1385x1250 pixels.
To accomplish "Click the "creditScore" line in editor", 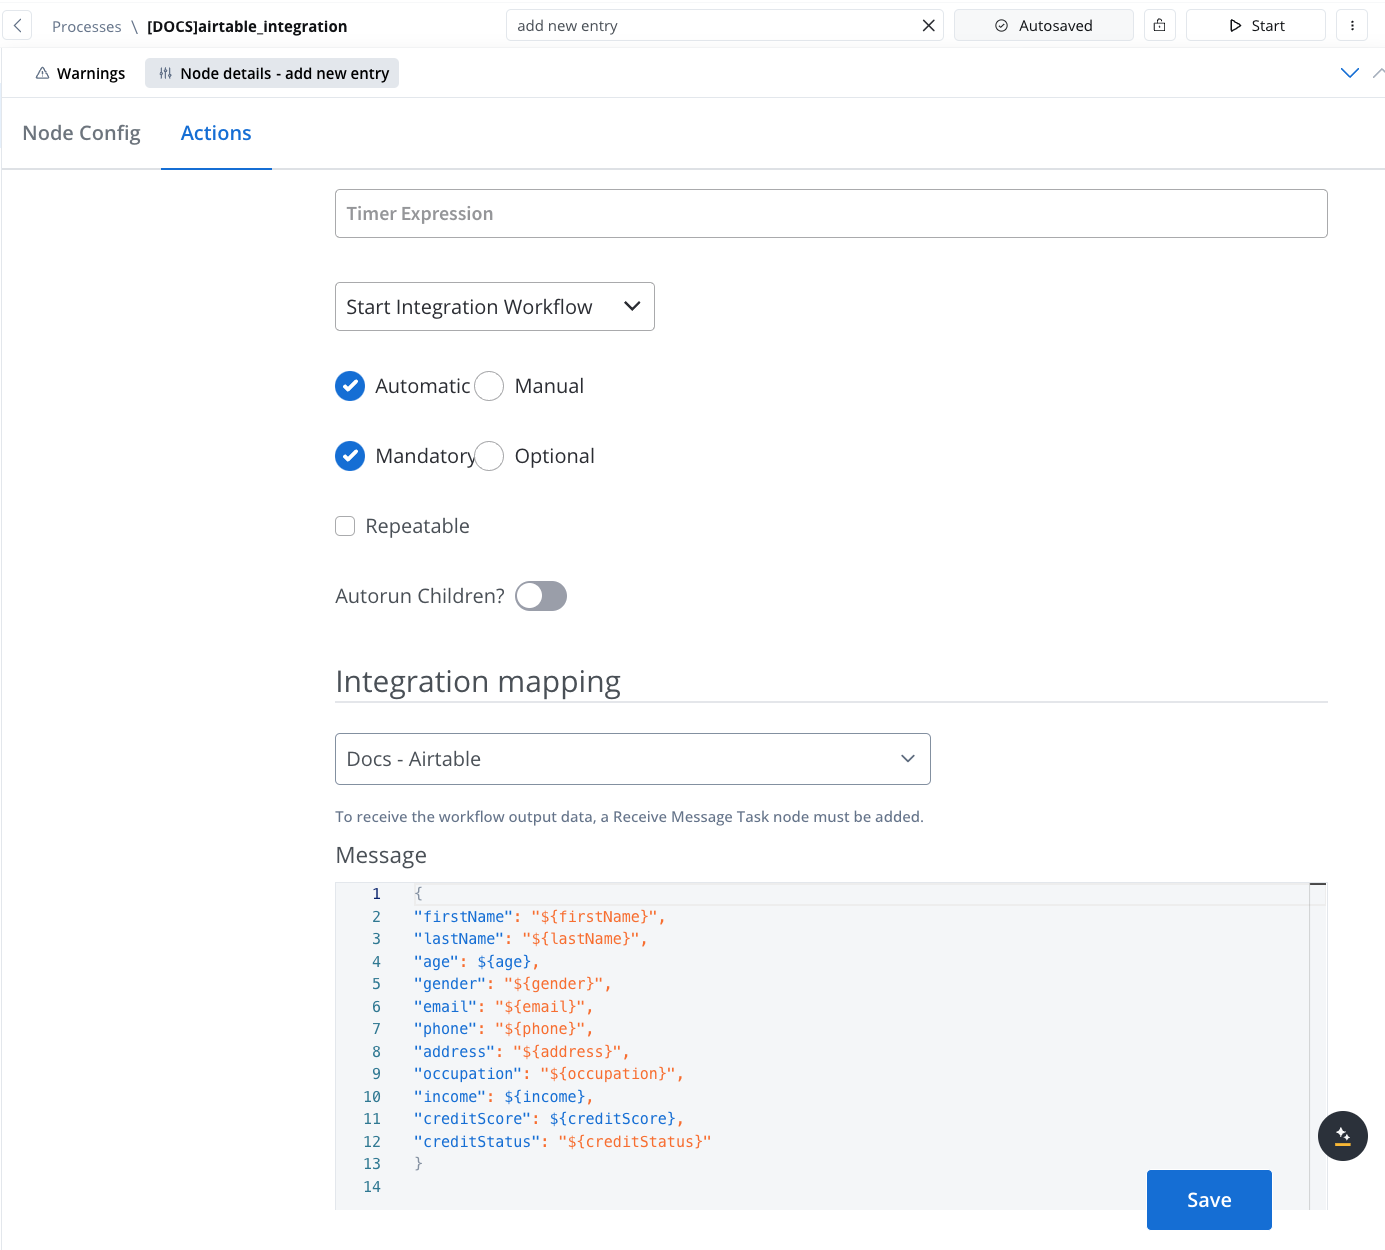I will click(549, 1119).
